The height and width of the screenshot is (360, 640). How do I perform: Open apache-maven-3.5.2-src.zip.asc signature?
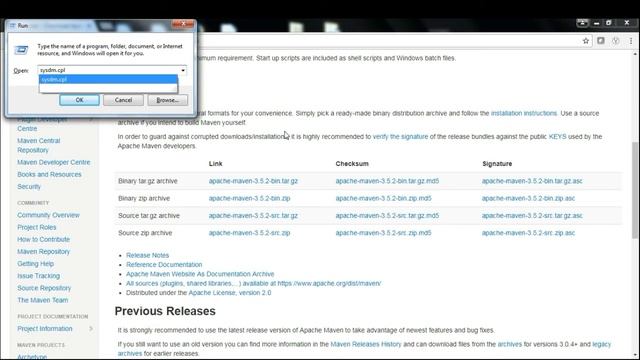pos(528,233)
